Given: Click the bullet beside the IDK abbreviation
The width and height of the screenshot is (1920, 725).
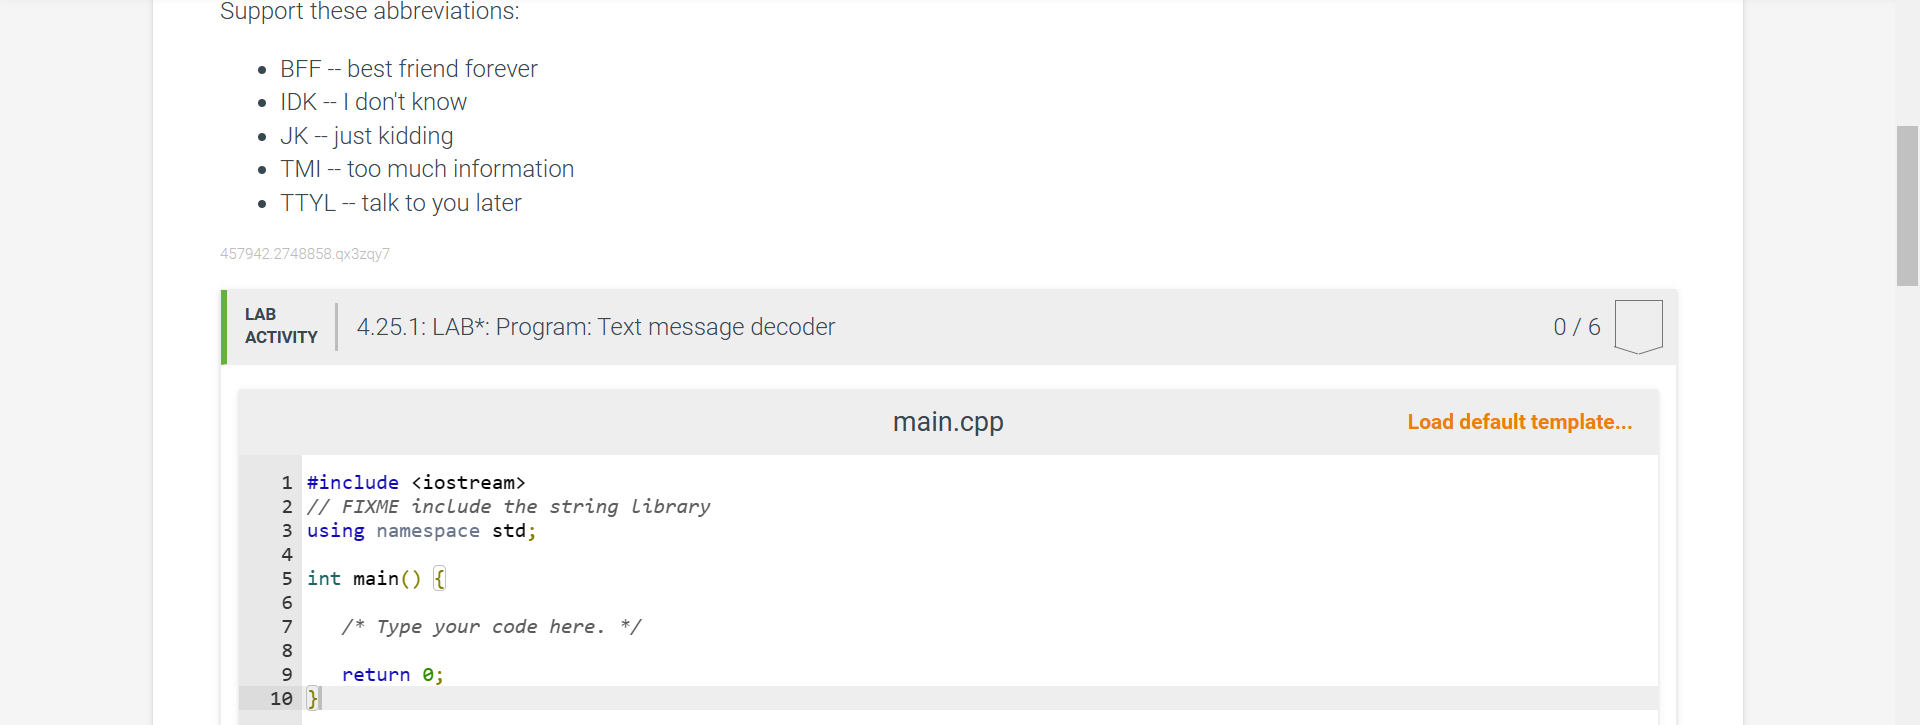Looking at the screenshot, I should point(262,102).
